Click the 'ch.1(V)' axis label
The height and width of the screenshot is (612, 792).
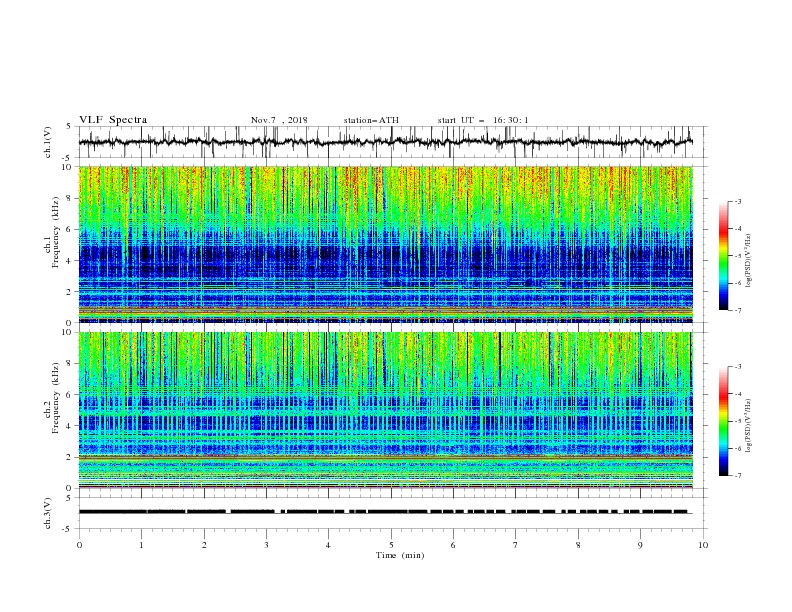pyautogui.click(x=48, y=142)
